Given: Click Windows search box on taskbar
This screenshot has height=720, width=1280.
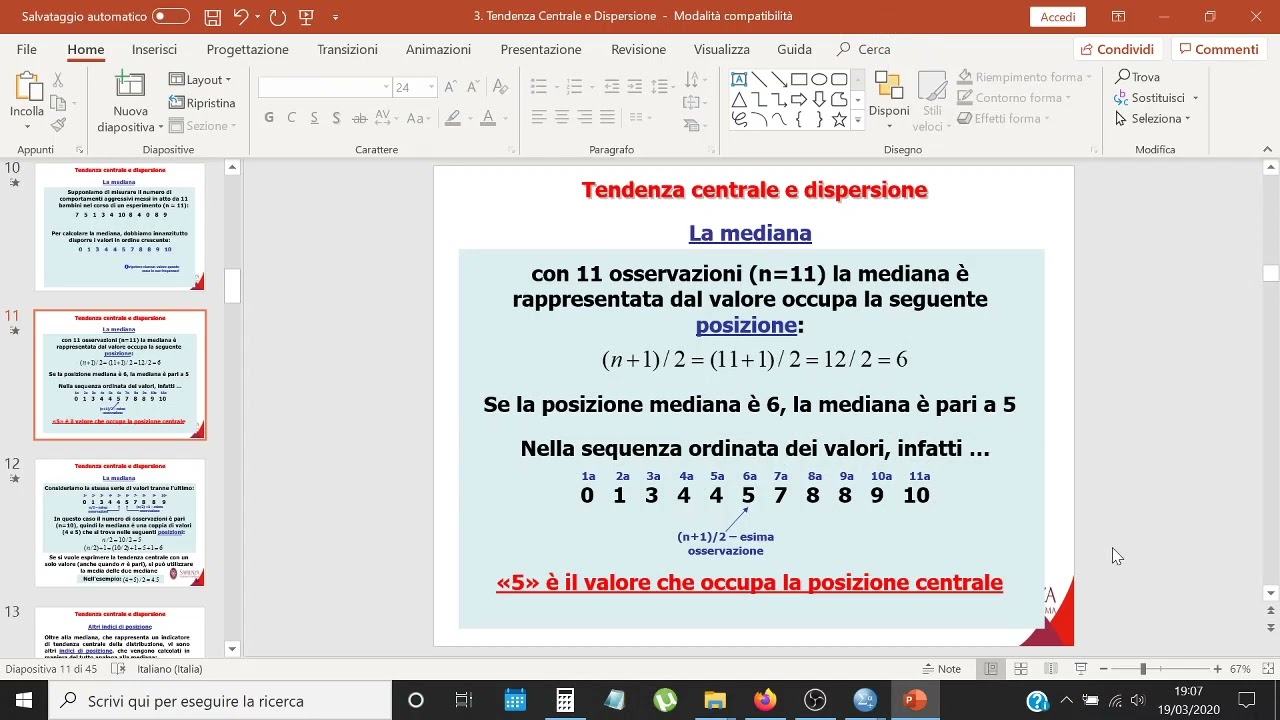Looking at the screenshot, I should (220, 701).
